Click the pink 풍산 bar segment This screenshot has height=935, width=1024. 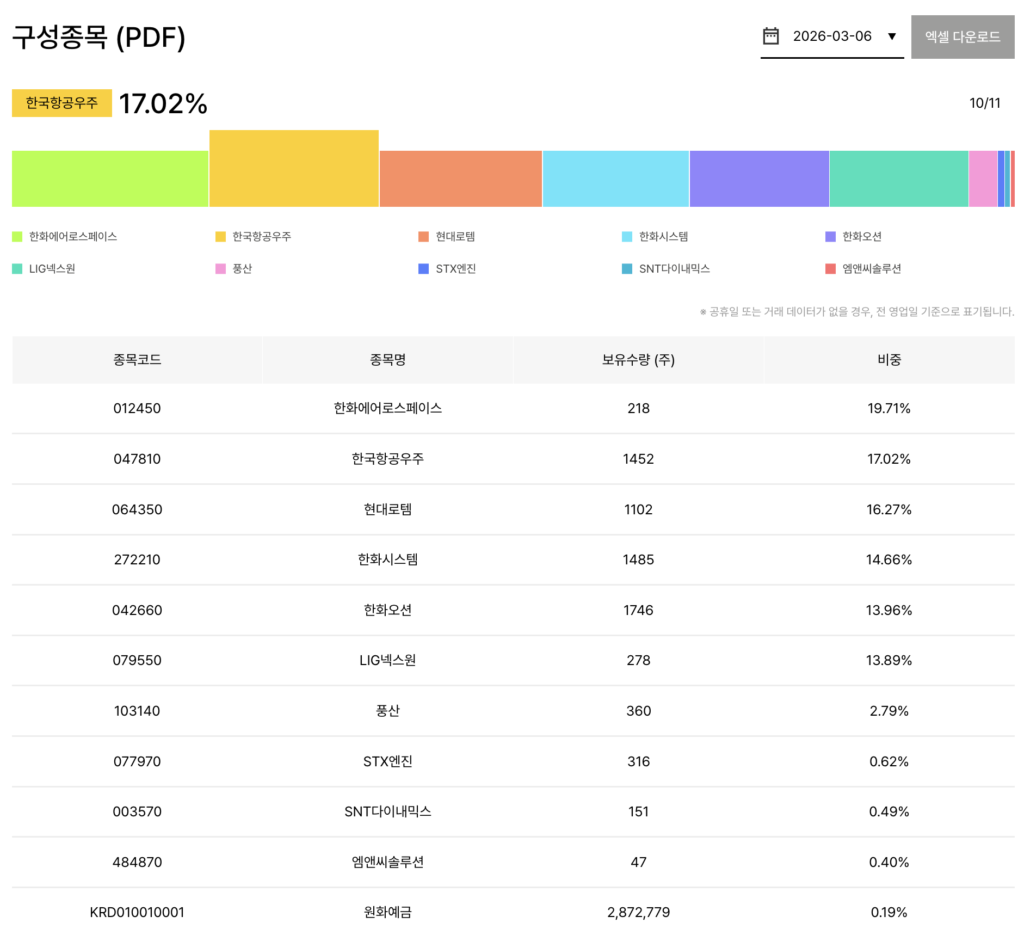pyautogui.click(x=982, y=179)
